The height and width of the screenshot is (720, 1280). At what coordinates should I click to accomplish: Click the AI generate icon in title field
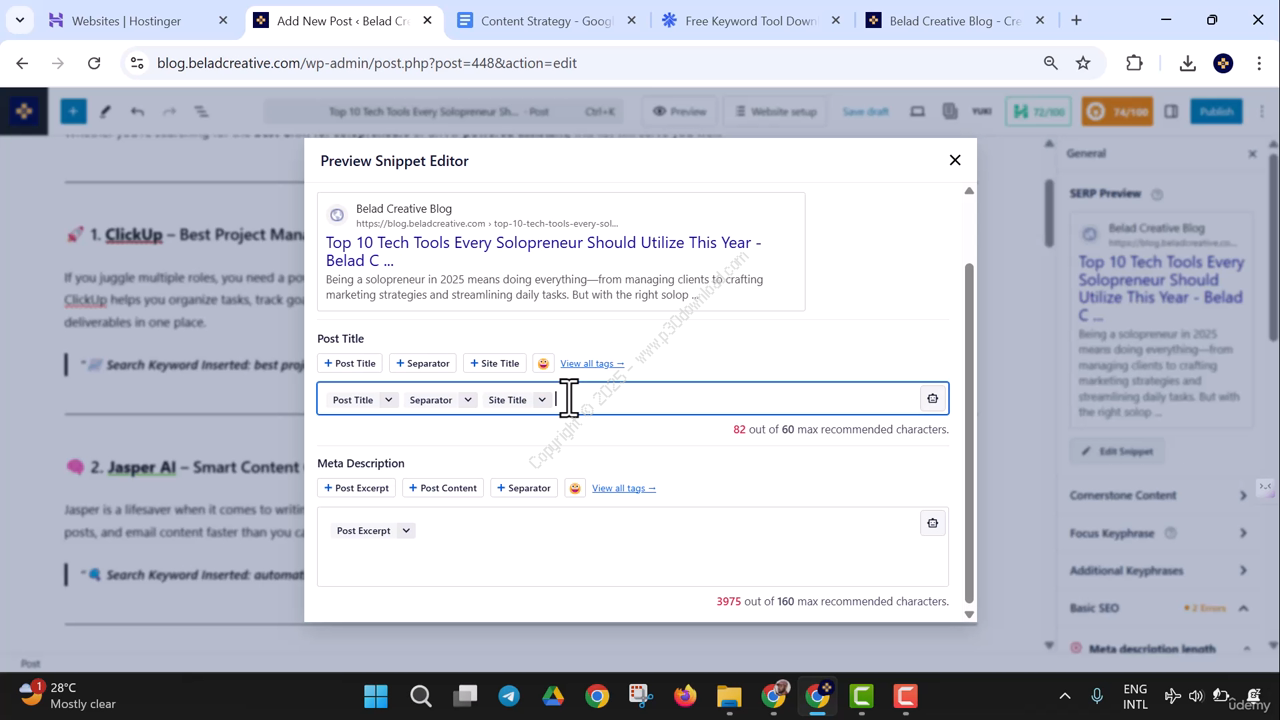point(932,398)
